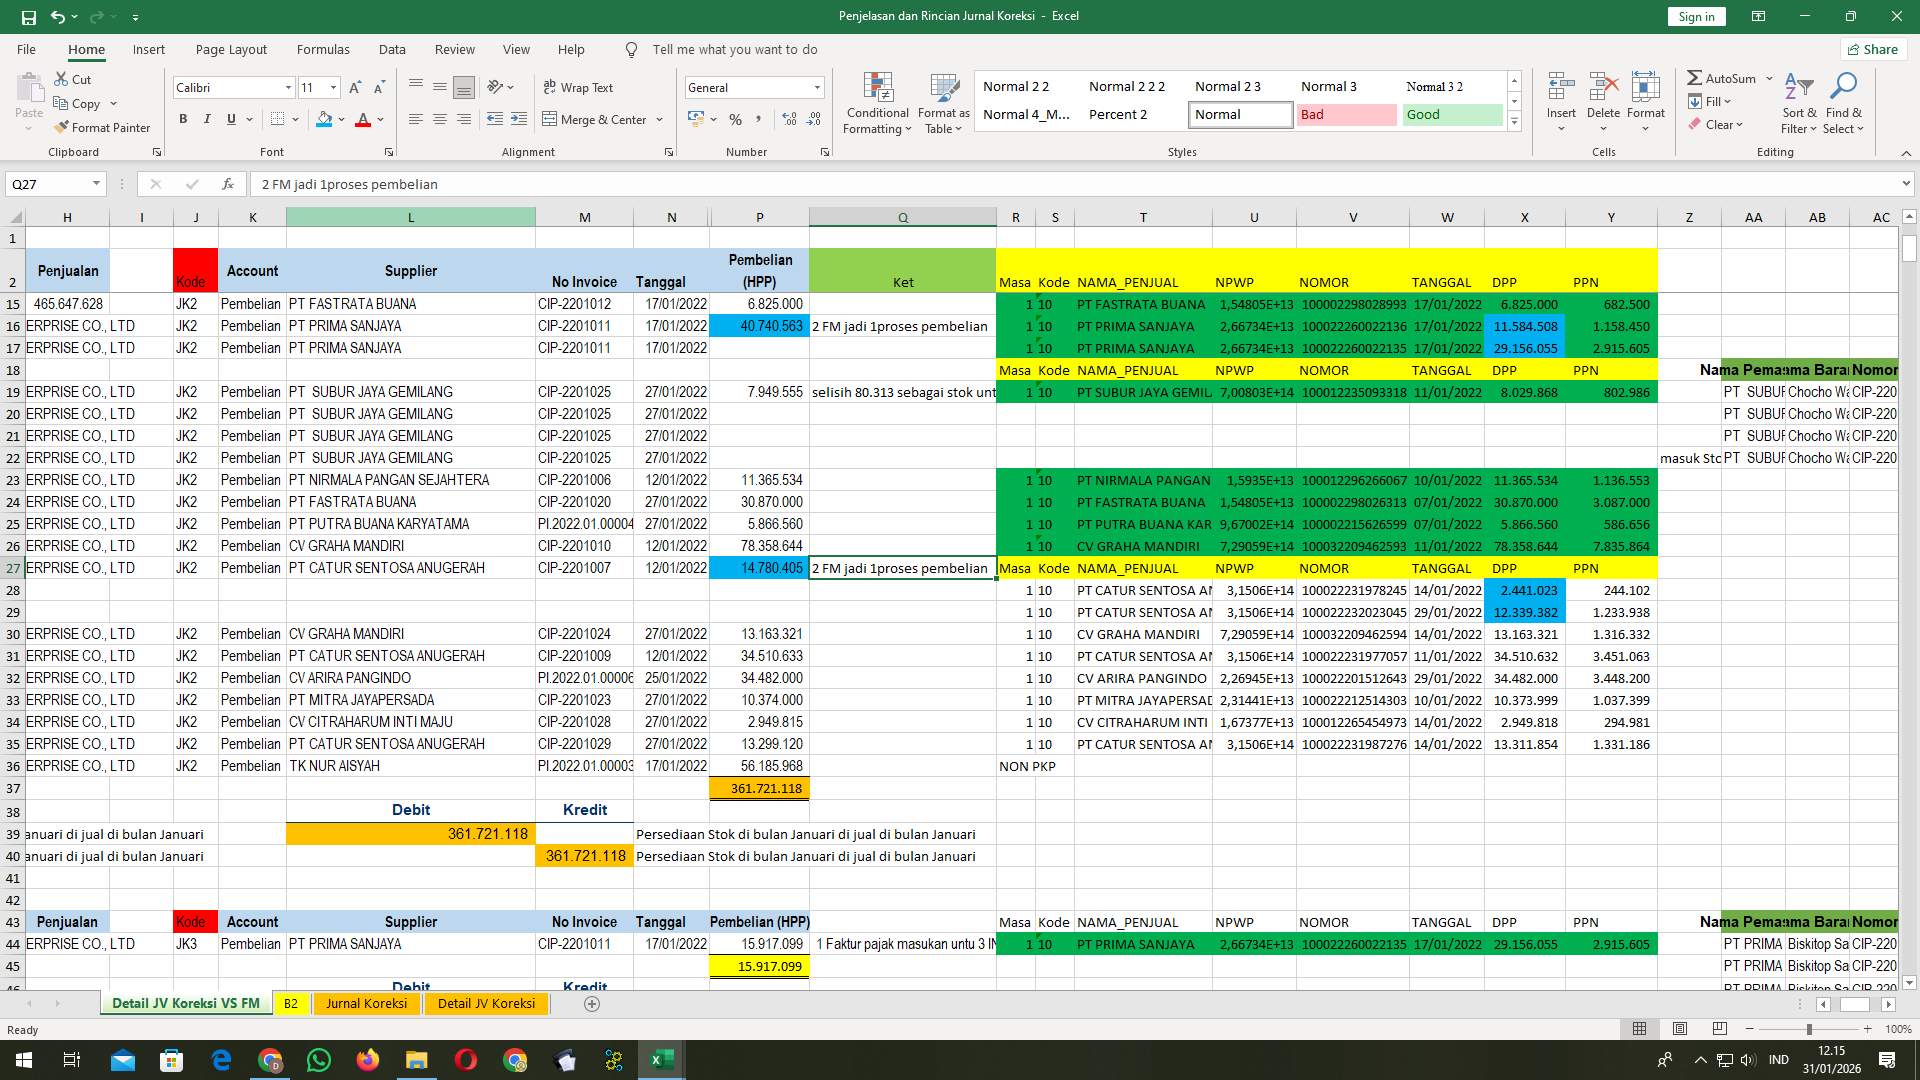Activate the Format Painter tool
This screenshot has height=1080, width=1920.
click(103, 127)
